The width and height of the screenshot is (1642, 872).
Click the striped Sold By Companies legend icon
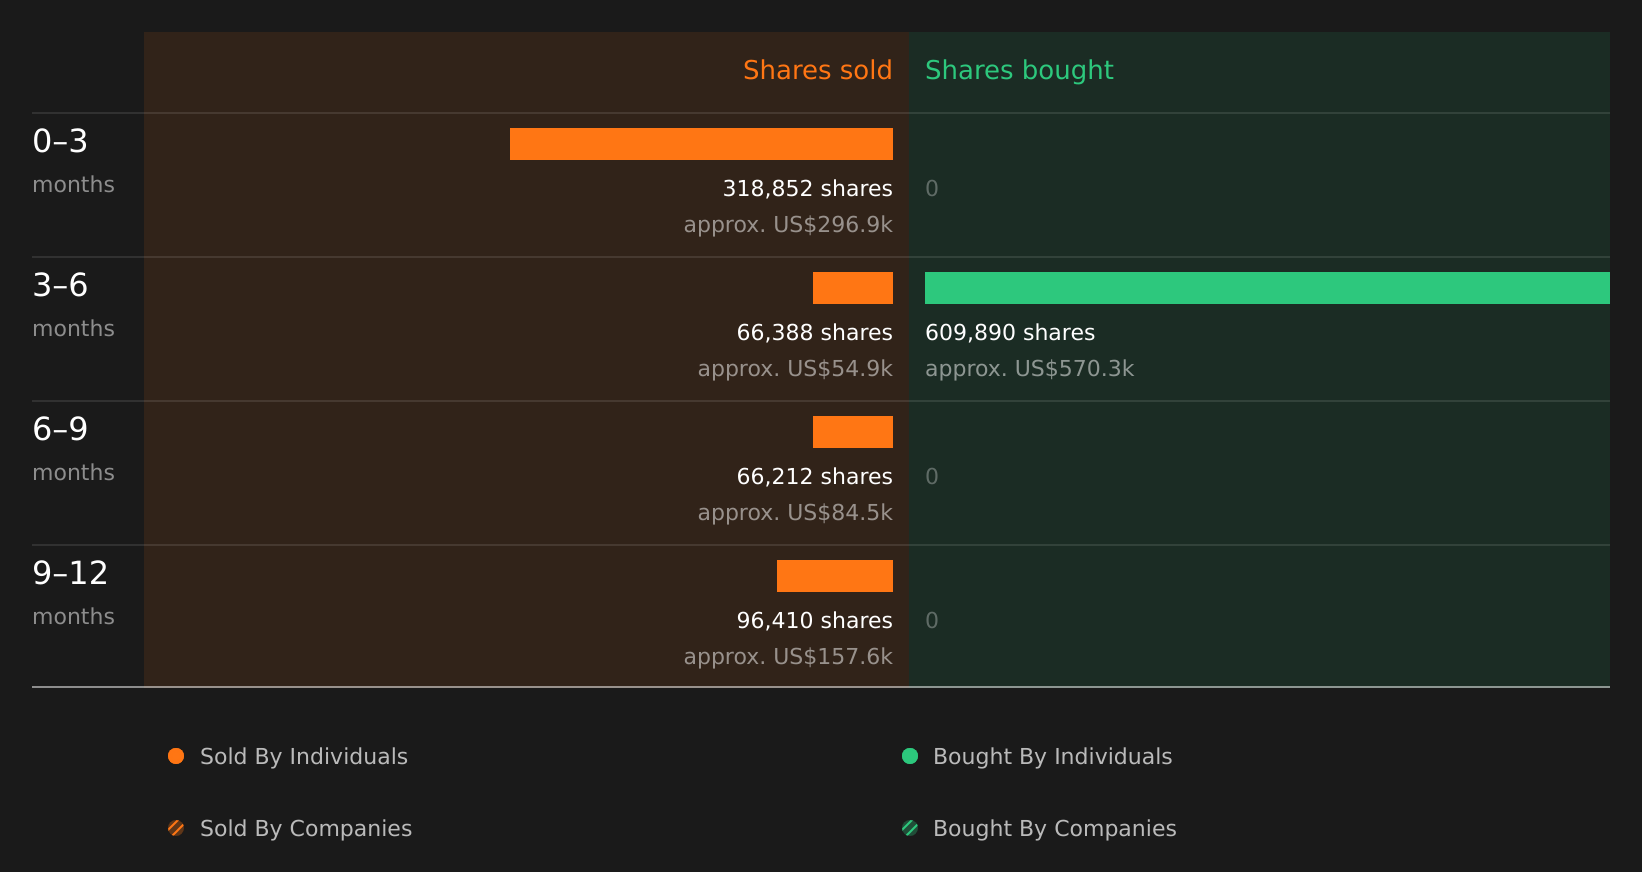[x=176, y=828]
